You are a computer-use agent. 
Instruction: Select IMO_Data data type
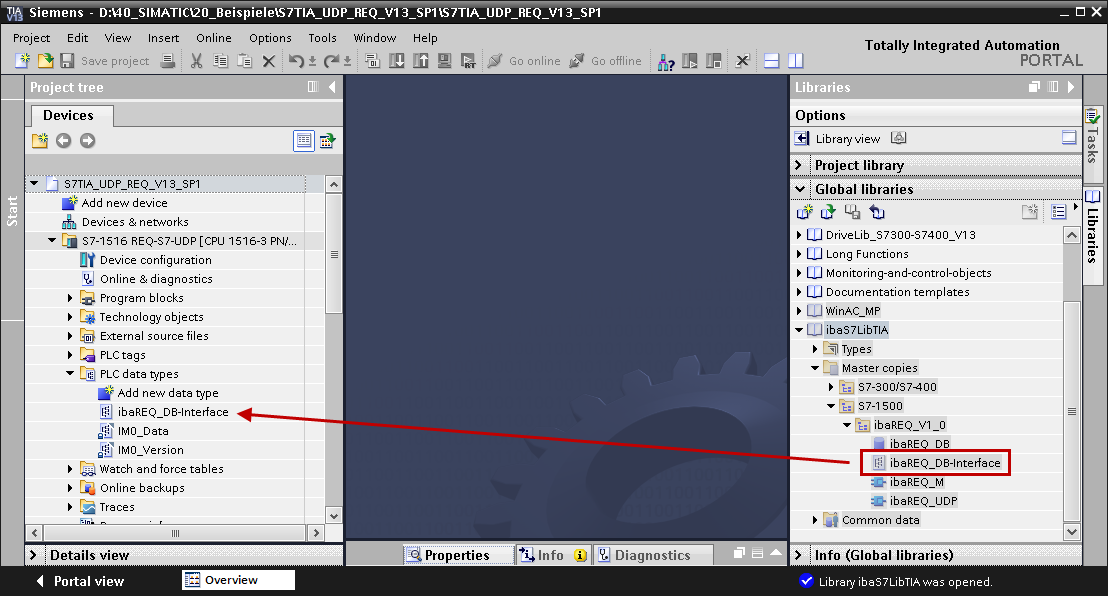click(143, 431)
